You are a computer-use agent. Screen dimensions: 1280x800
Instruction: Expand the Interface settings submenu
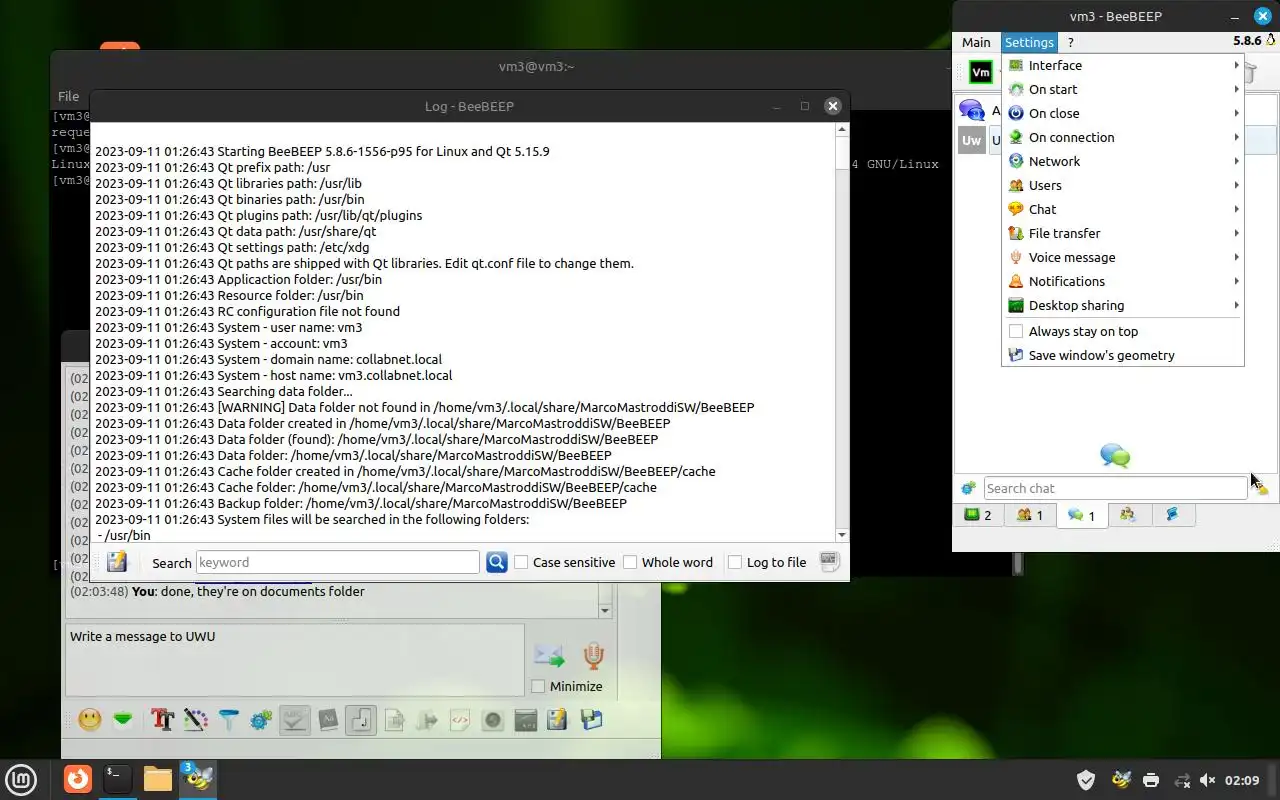(x=1122, y=65)
